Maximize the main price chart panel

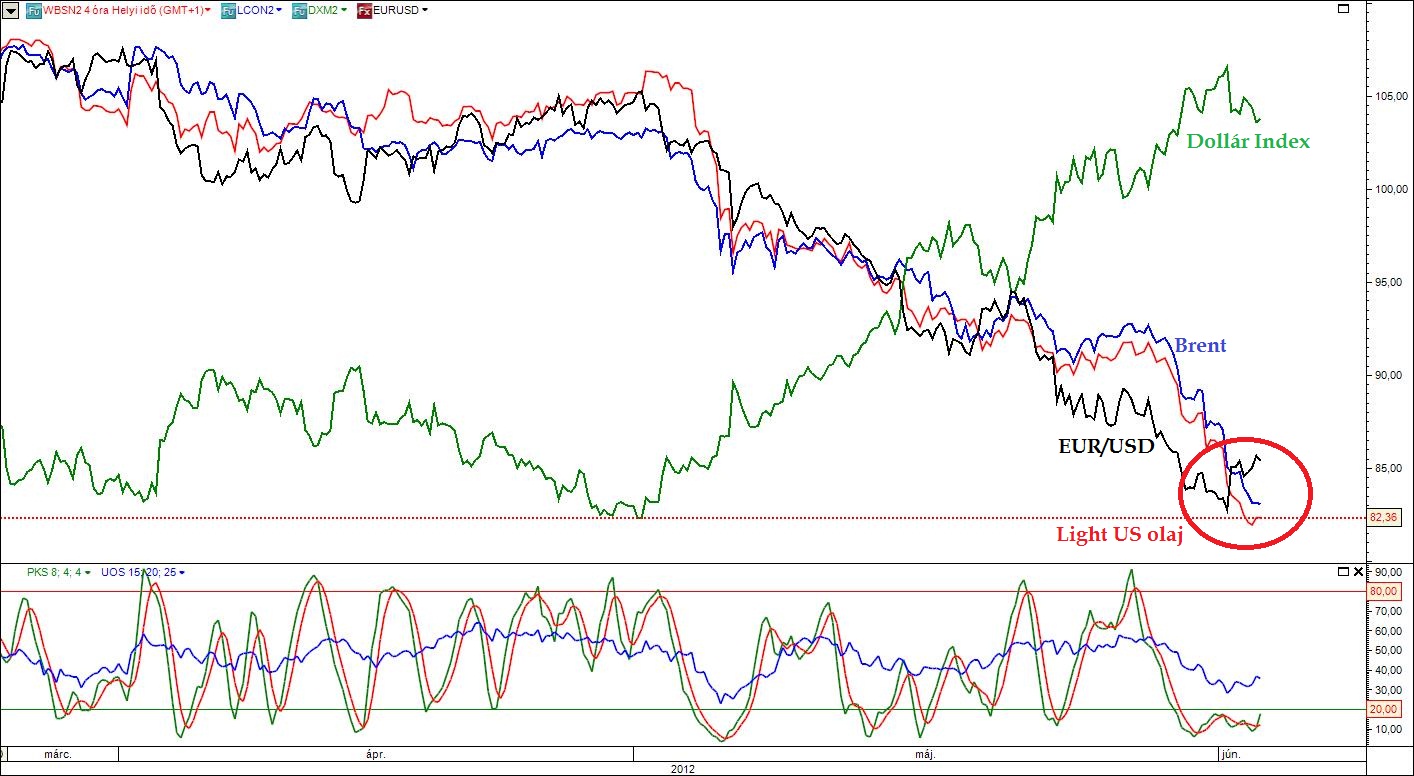pyautogui.click(x=1342, y=9)
